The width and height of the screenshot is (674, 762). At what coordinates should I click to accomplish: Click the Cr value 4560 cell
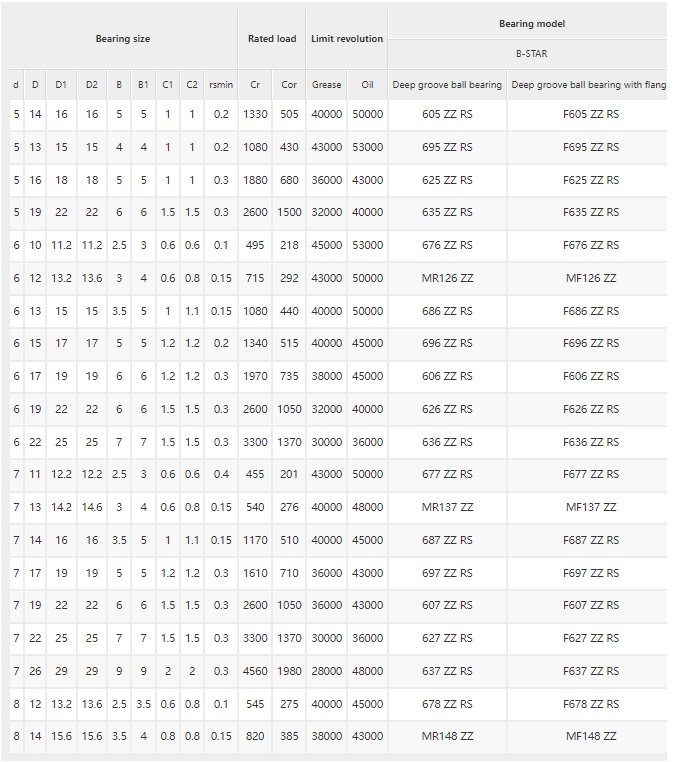point(255,671)
